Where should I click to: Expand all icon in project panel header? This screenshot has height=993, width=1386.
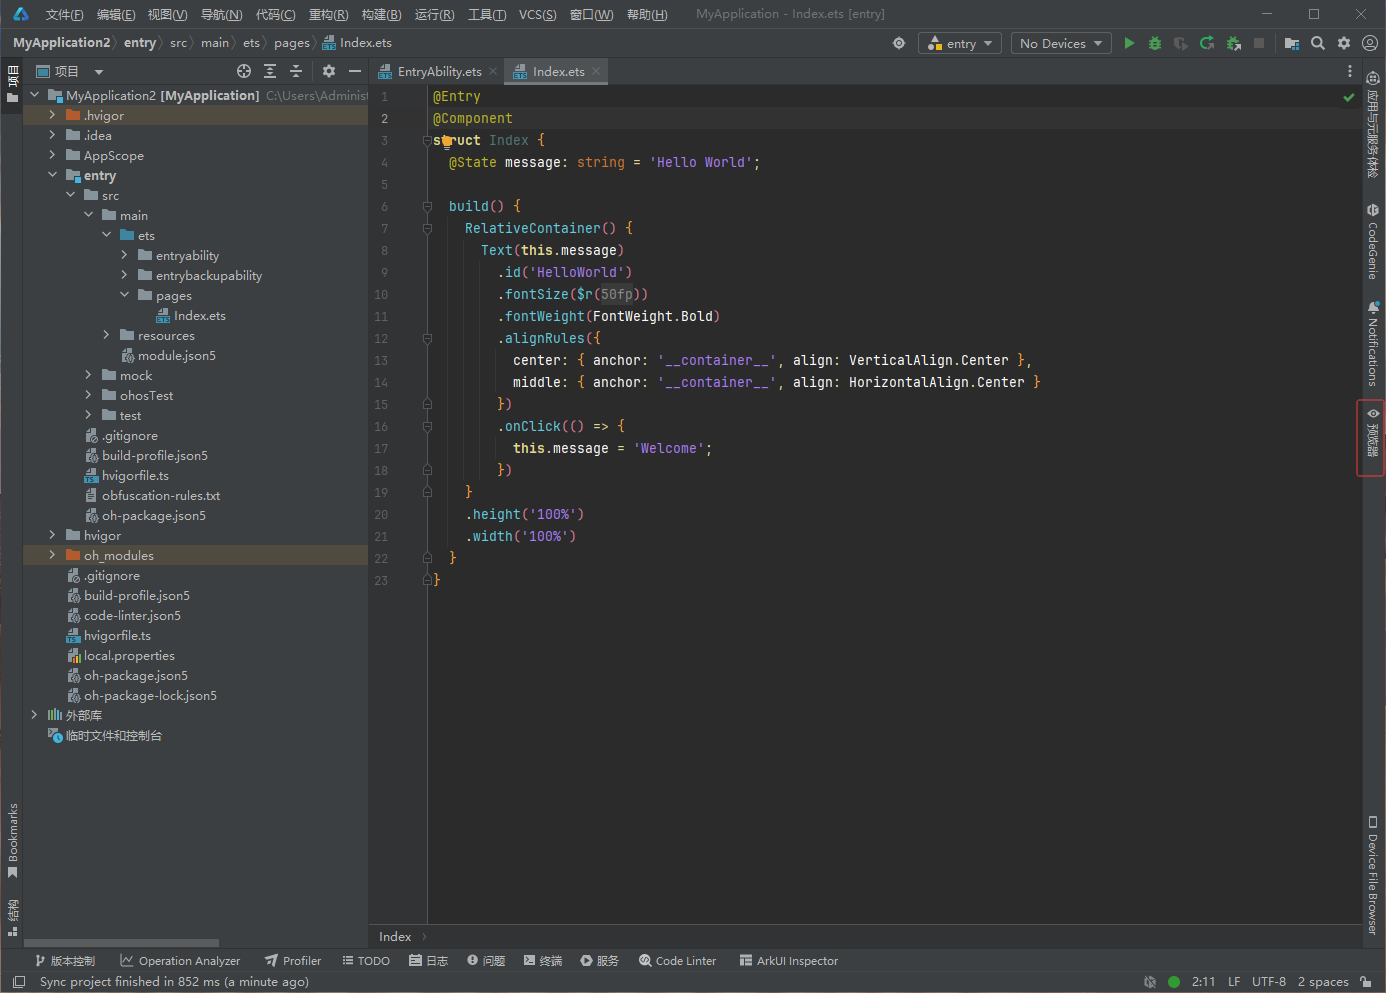[270, 71]
